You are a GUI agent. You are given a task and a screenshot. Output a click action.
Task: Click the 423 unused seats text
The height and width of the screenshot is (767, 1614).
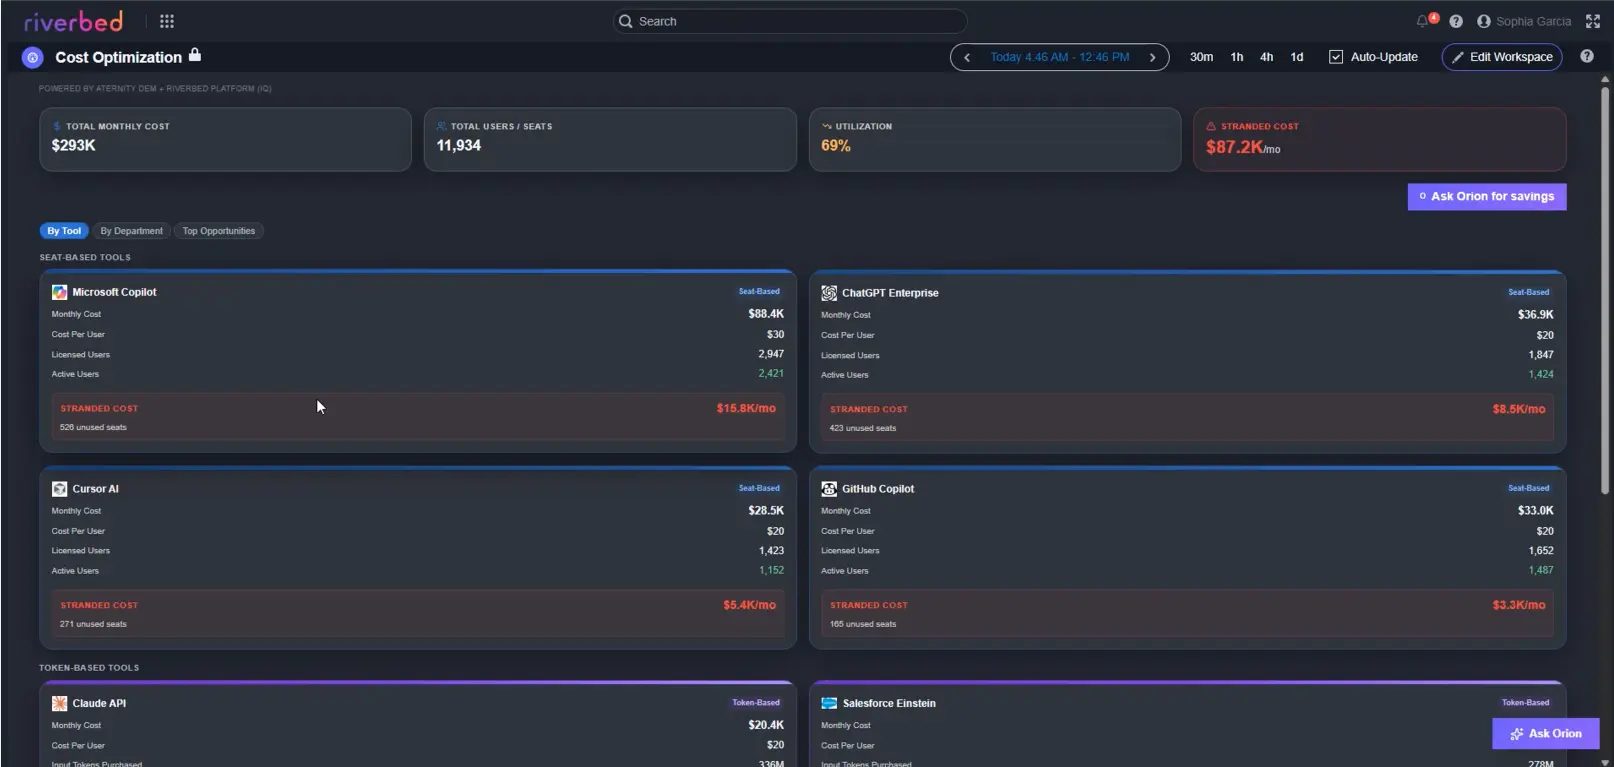863,428
